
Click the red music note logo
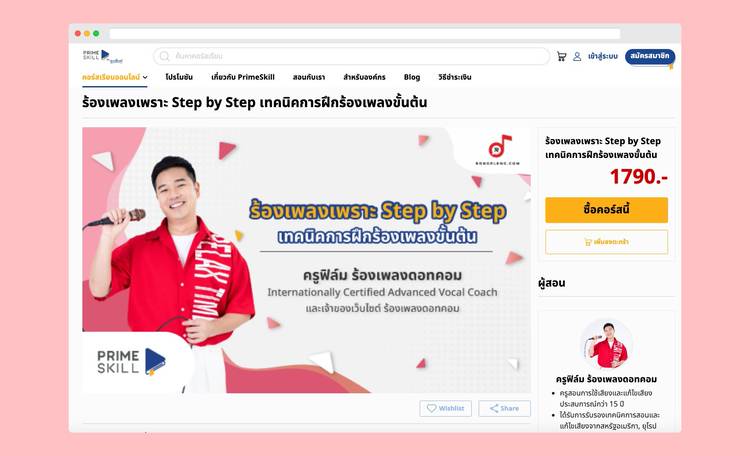pyautogui.click(x=499, y=145)
